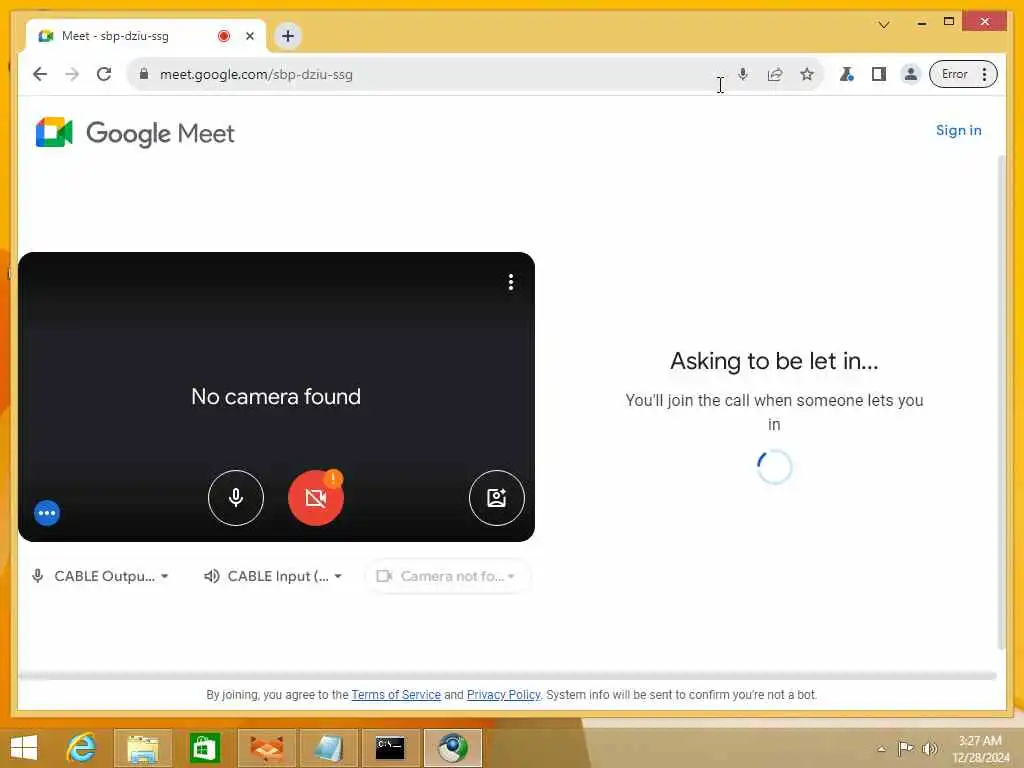This screenshot has width=1024, height=768.
Task: Click the horizontal page scrollbar
Action: (x=507, y=675)
